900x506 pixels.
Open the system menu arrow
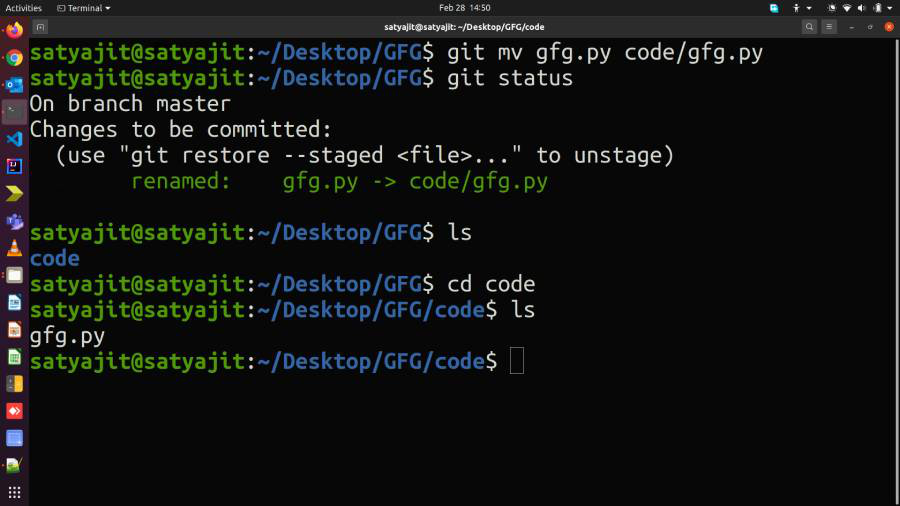(890, 8)
